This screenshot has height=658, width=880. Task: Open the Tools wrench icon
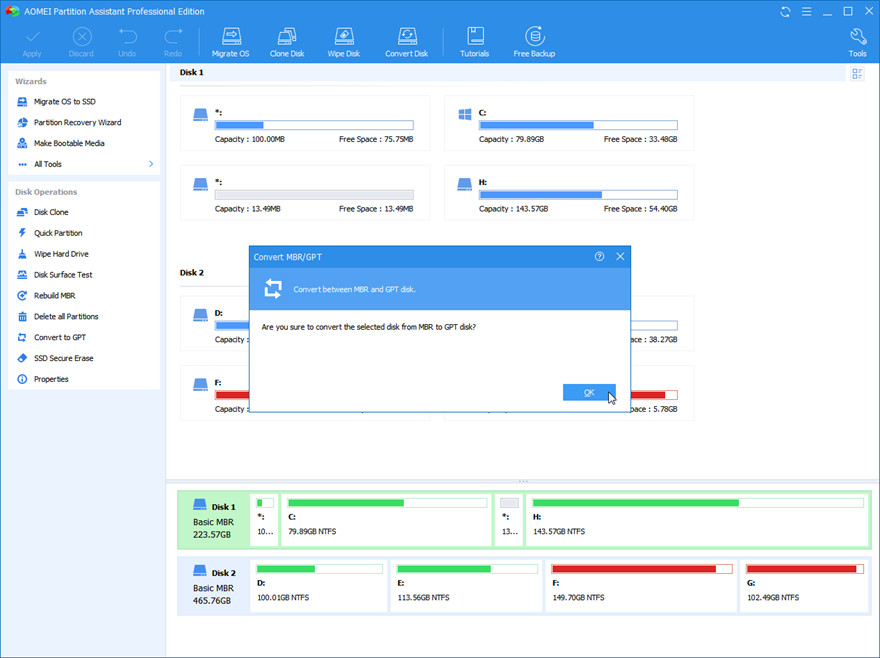858,42
